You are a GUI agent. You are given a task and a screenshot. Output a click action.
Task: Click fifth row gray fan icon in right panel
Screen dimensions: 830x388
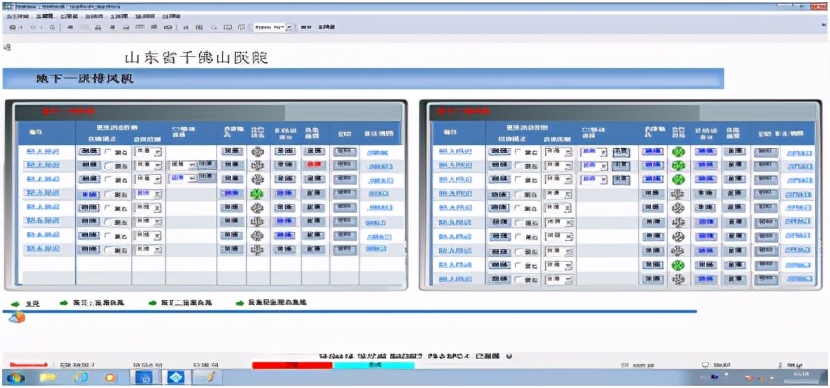(x=678, y=208)
